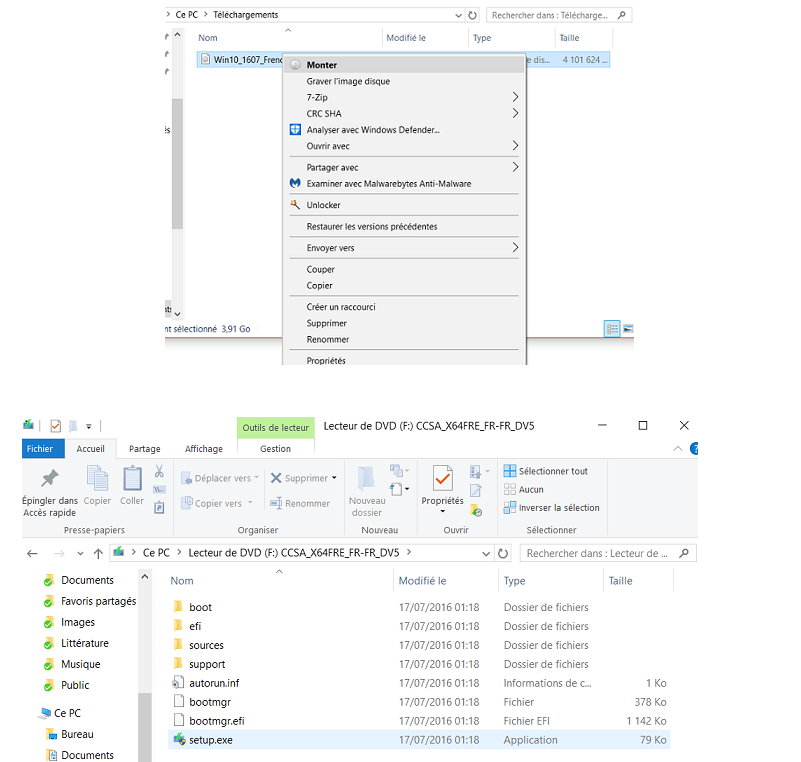Screen dimensions: 801x762
Task: Sort by the Modifié le column in DVD window
Action: tap(422, 581)
